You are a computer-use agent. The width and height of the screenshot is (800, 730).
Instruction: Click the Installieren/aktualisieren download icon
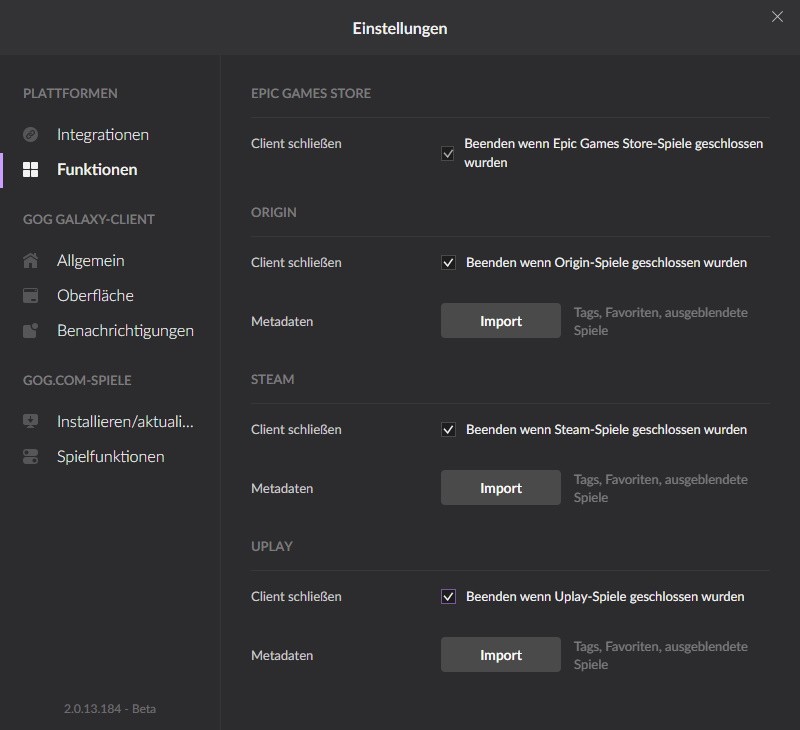coord(31,421)
